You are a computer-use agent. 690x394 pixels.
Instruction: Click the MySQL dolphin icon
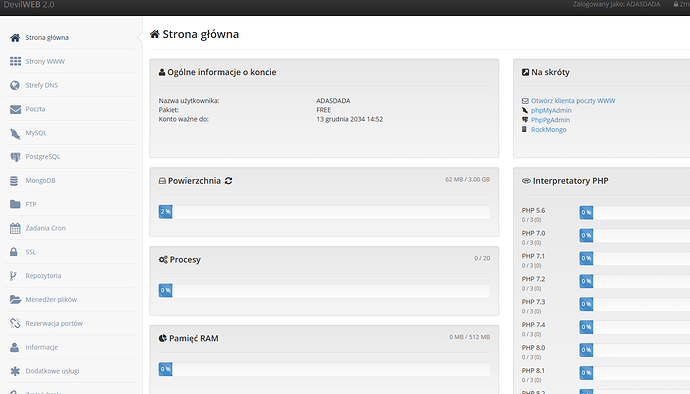tap(15, 133)
